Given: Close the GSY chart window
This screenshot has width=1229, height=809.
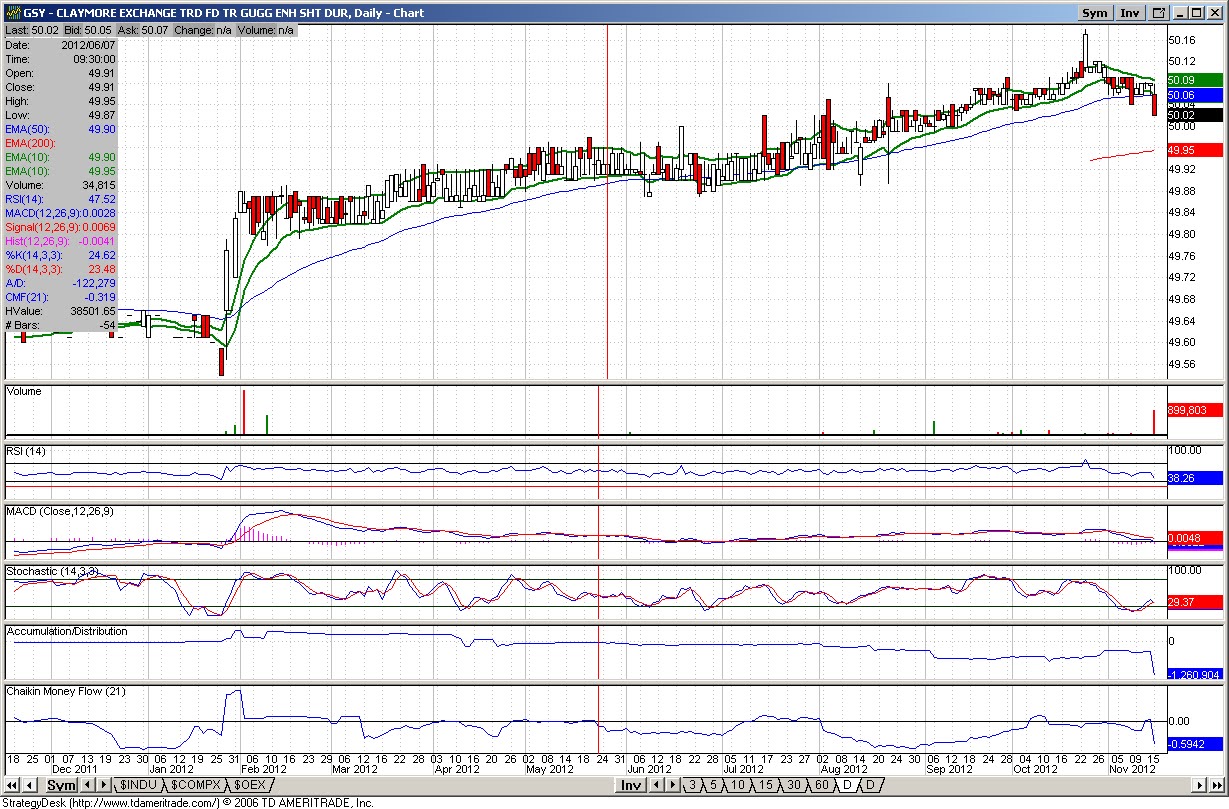Looking at the screenshot, I should coord(1216,13).
